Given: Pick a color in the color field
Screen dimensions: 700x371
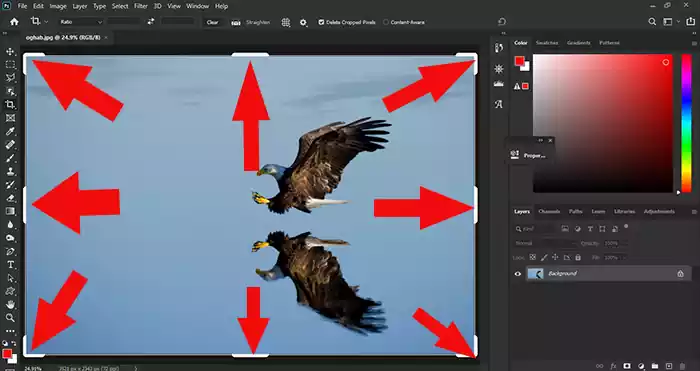Looking at the screenshot, I should coord(603,123).
